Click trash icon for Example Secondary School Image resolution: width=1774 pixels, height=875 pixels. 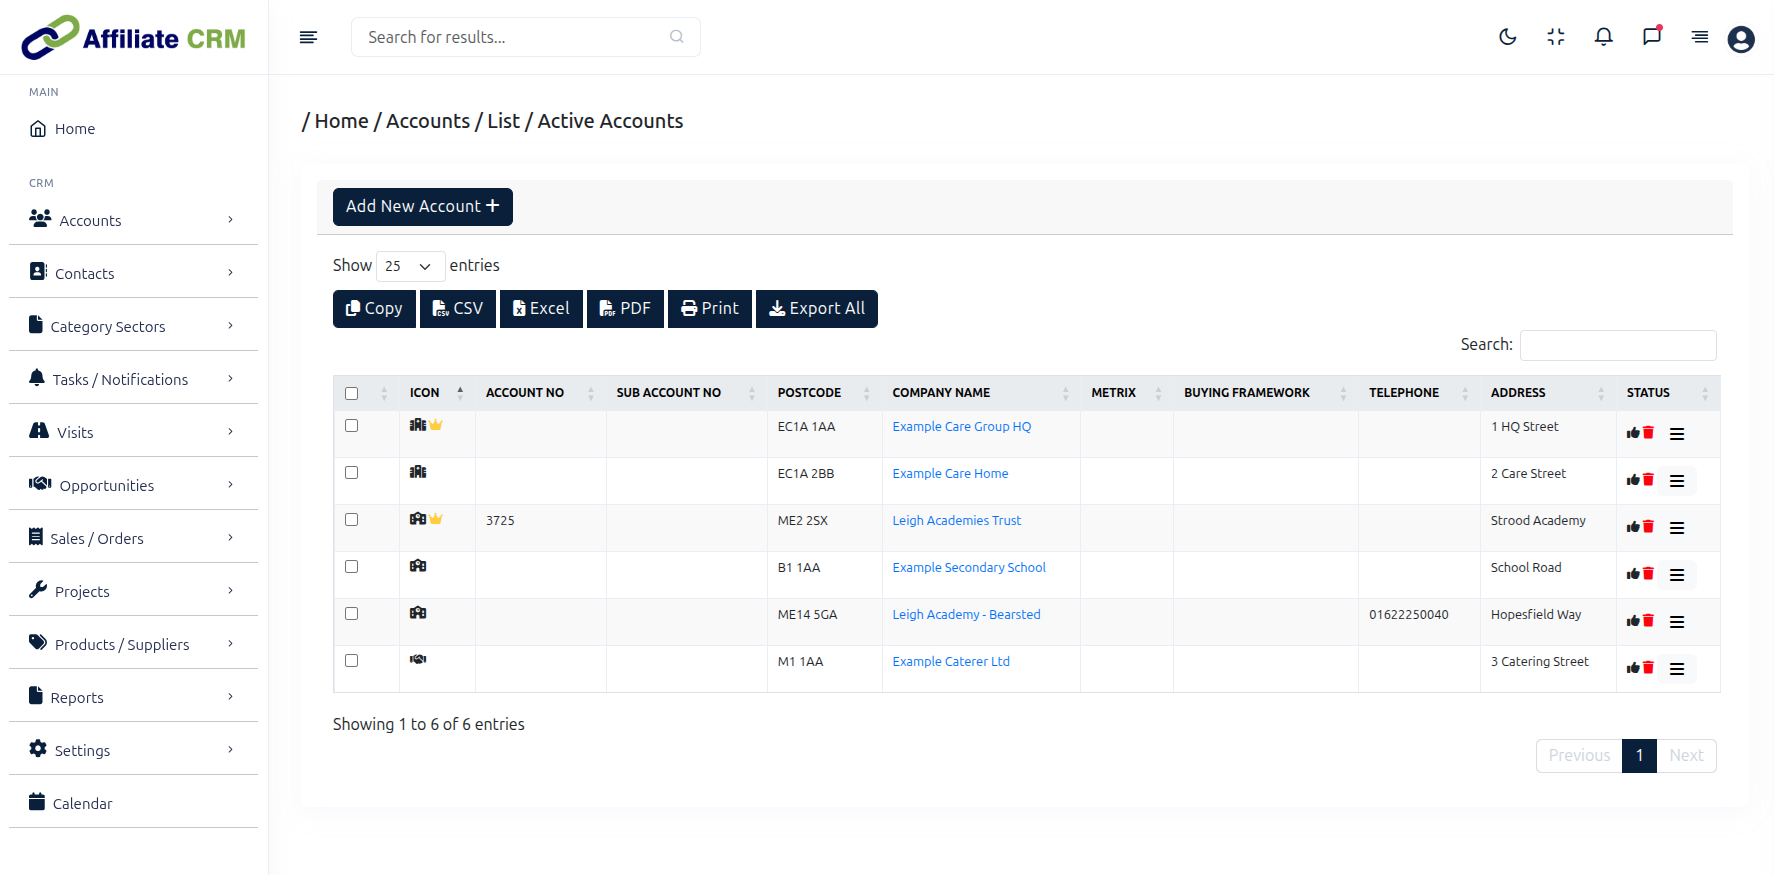tap(1648, 574)
